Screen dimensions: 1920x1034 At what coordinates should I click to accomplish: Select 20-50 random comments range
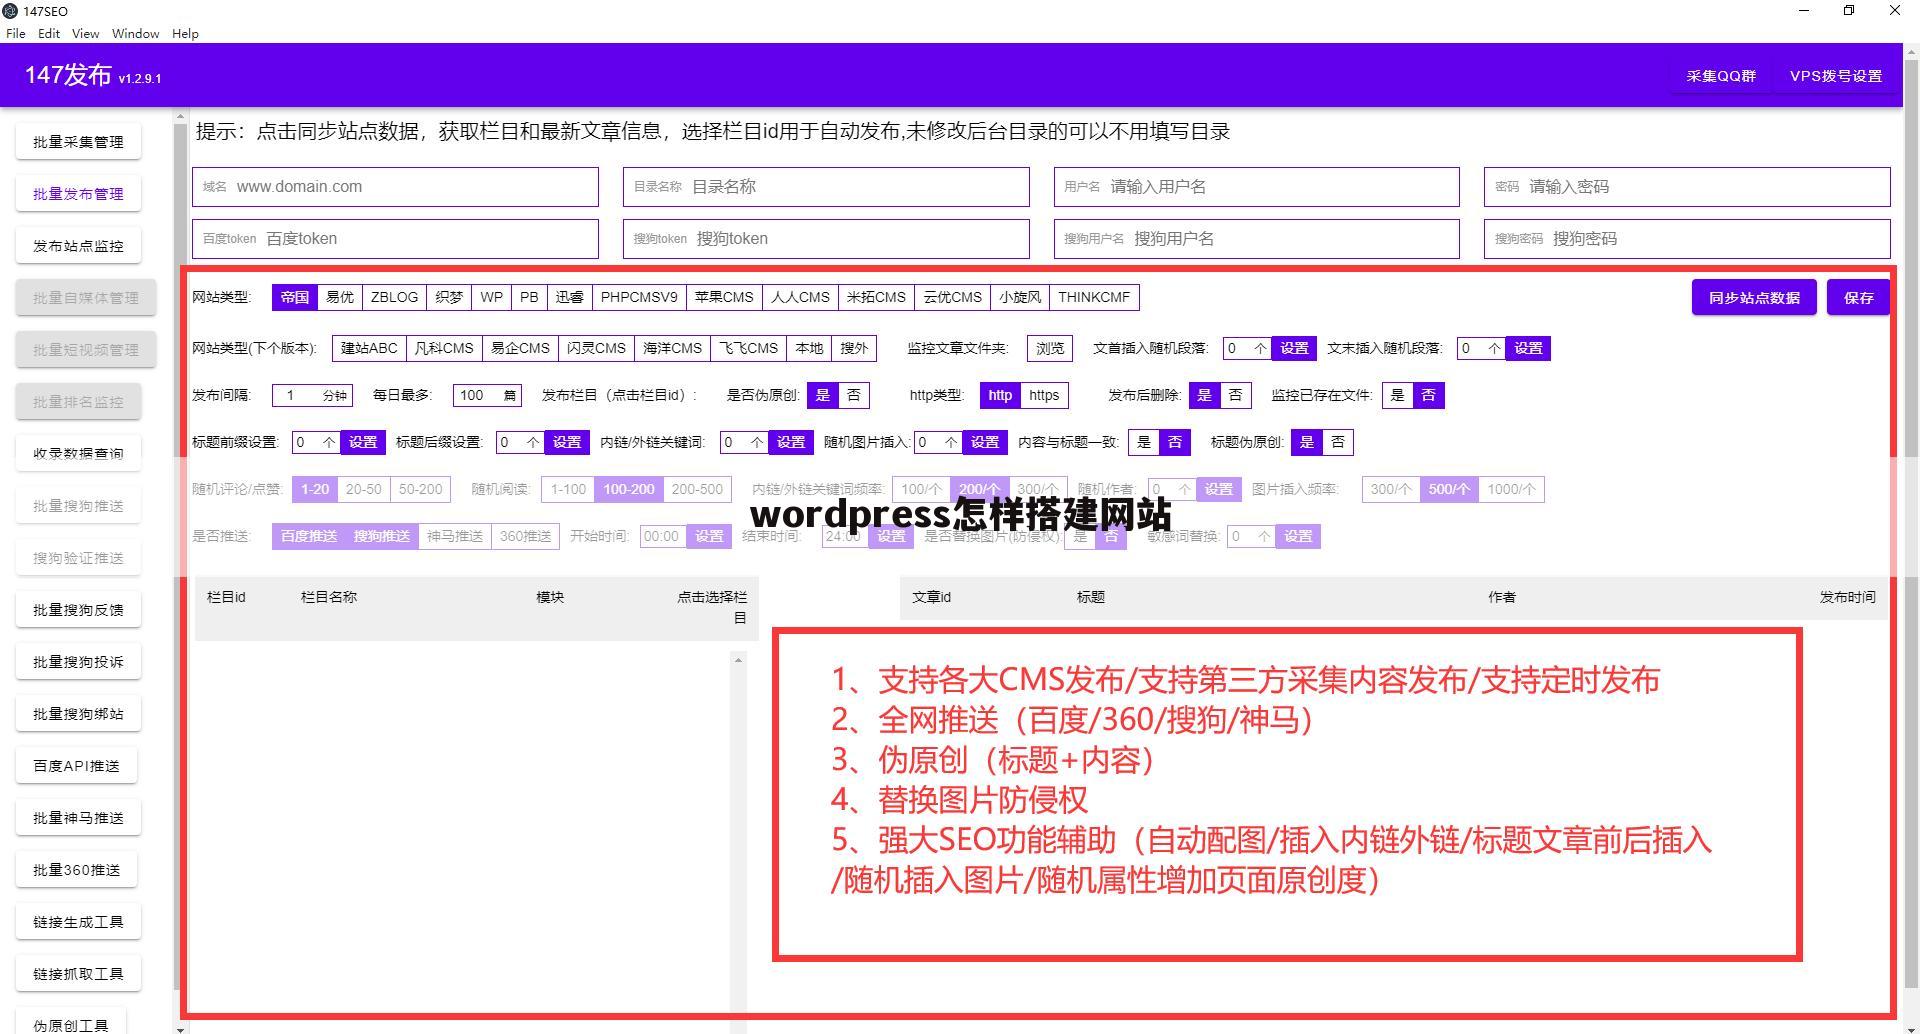tap(363, 489)
